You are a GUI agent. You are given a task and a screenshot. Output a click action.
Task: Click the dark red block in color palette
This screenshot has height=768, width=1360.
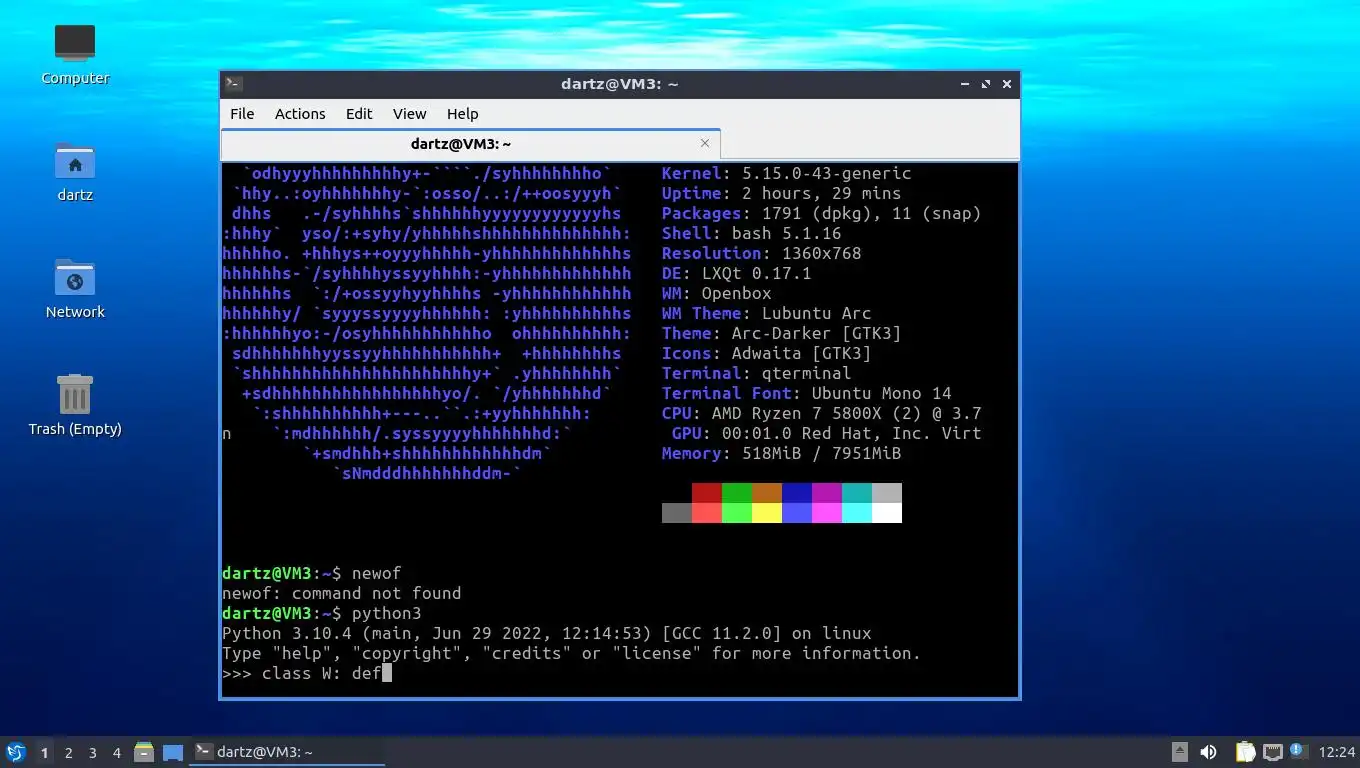click(707, 493)
